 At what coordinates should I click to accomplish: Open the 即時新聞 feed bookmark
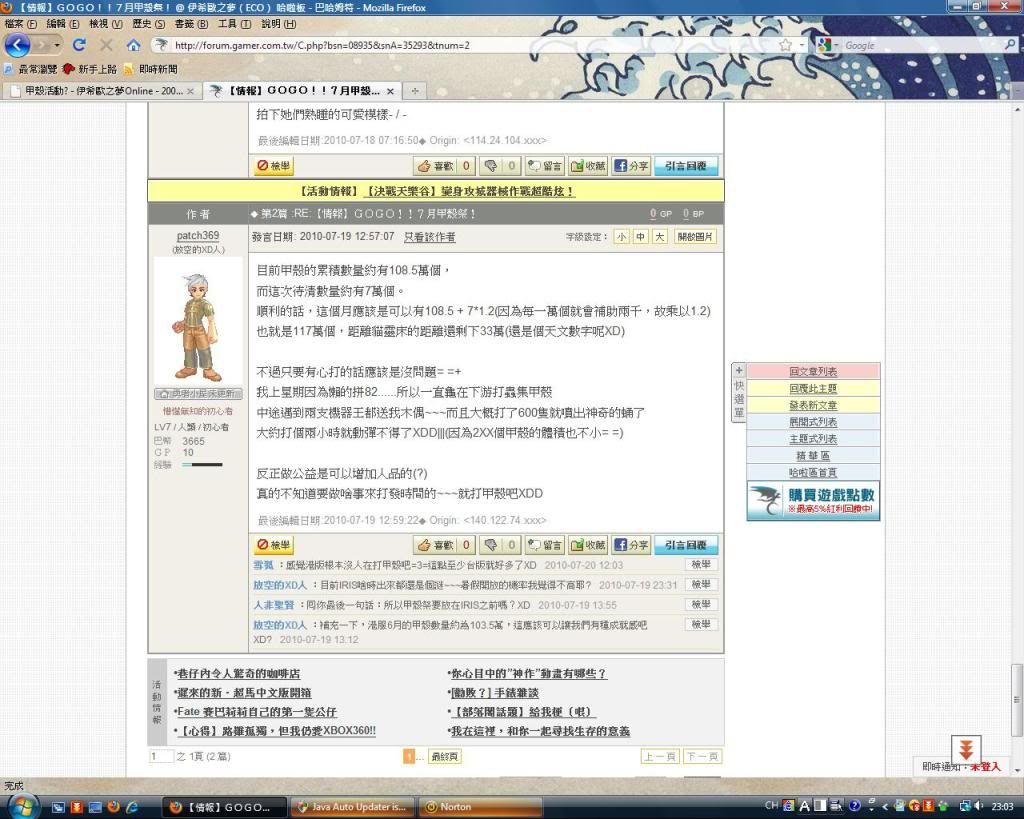[150, 69]
